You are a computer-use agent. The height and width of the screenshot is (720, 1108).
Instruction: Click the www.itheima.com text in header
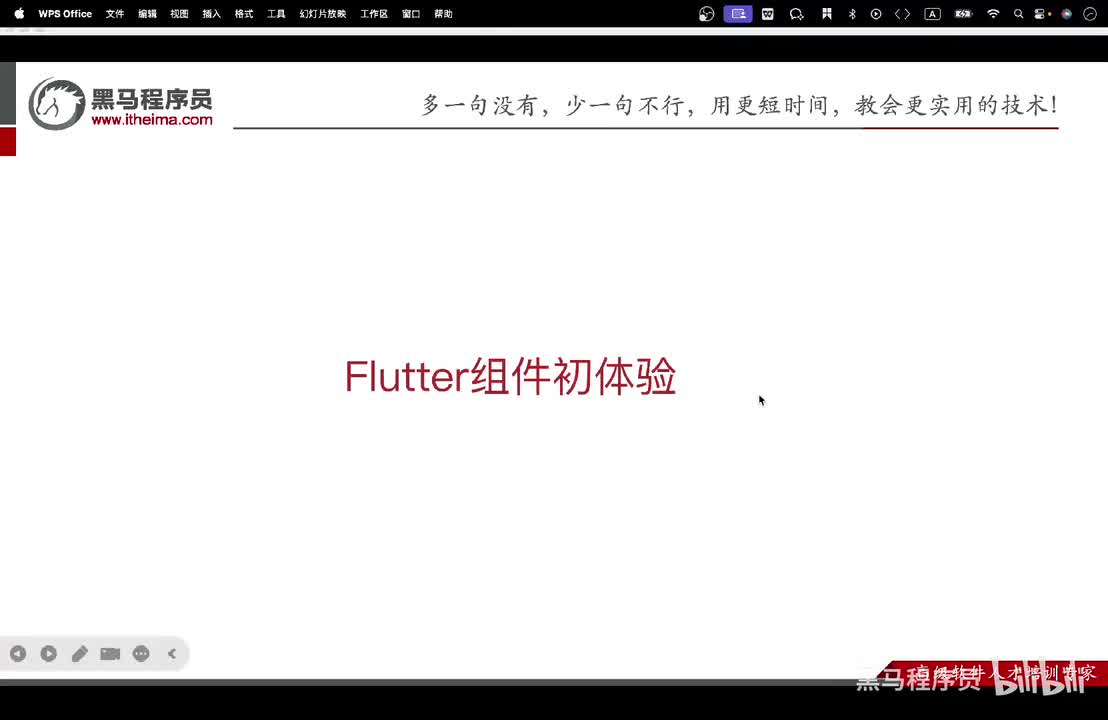(152, 119)
